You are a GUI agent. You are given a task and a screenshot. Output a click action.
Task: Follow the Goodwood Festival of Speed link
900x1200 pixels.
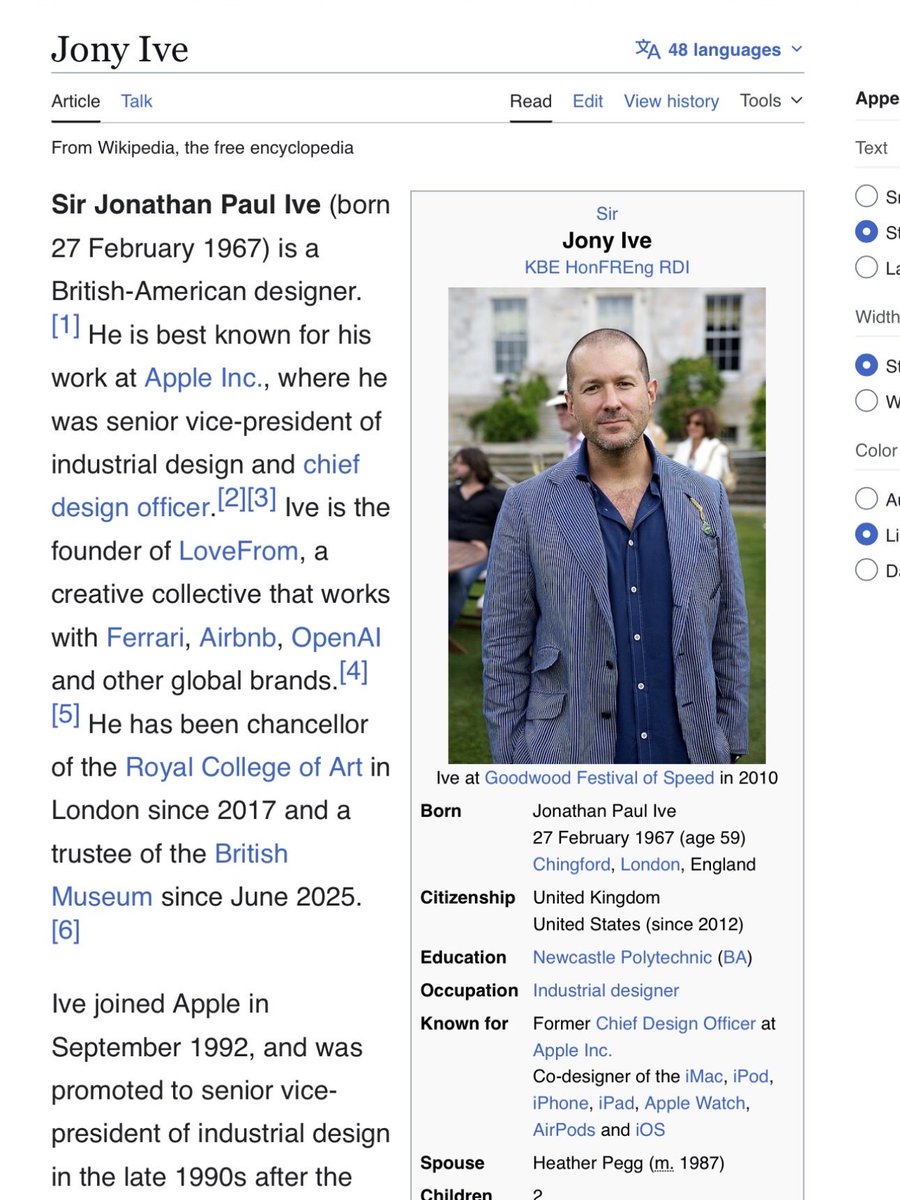click(599, 777)
